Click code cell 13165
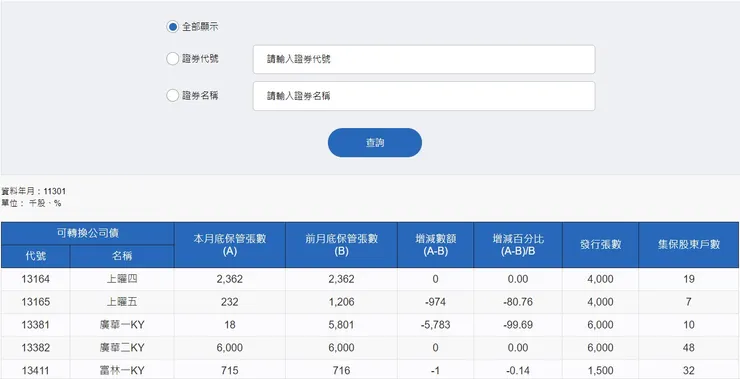The width and height of the screenshot is (740, 379). coord(36,302)
